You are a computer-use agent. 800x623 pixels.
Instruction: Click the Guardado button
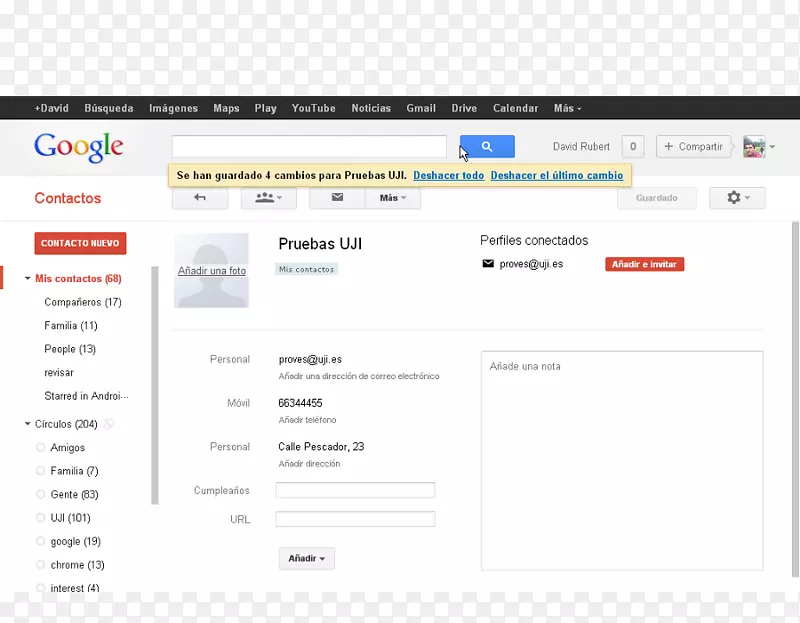(x=657, y=197)
